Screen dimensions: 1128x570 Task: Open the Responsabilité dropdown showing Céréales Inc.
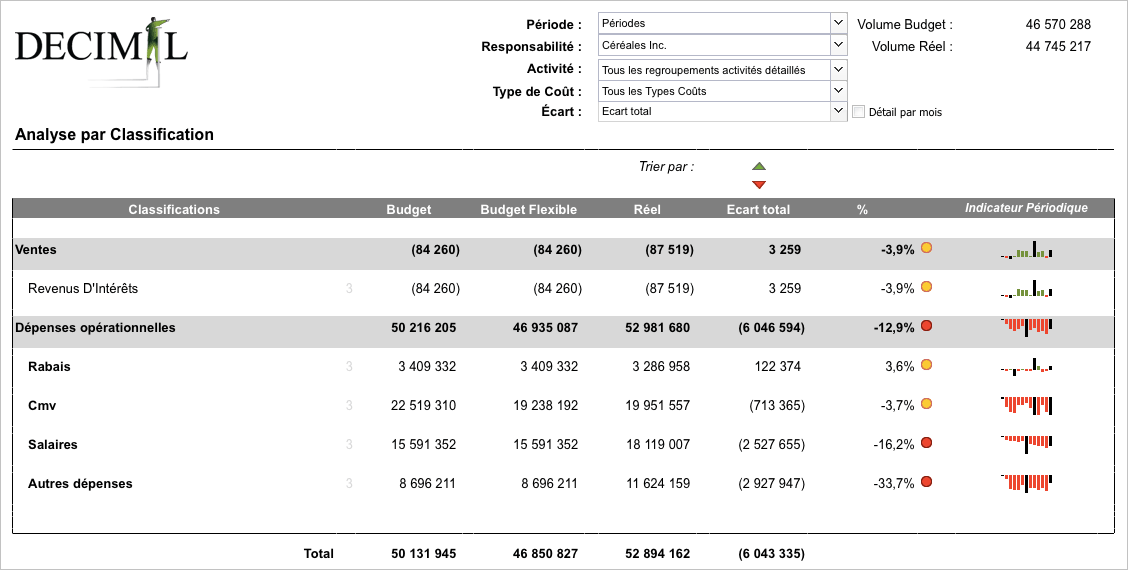(x=723, y=45)
